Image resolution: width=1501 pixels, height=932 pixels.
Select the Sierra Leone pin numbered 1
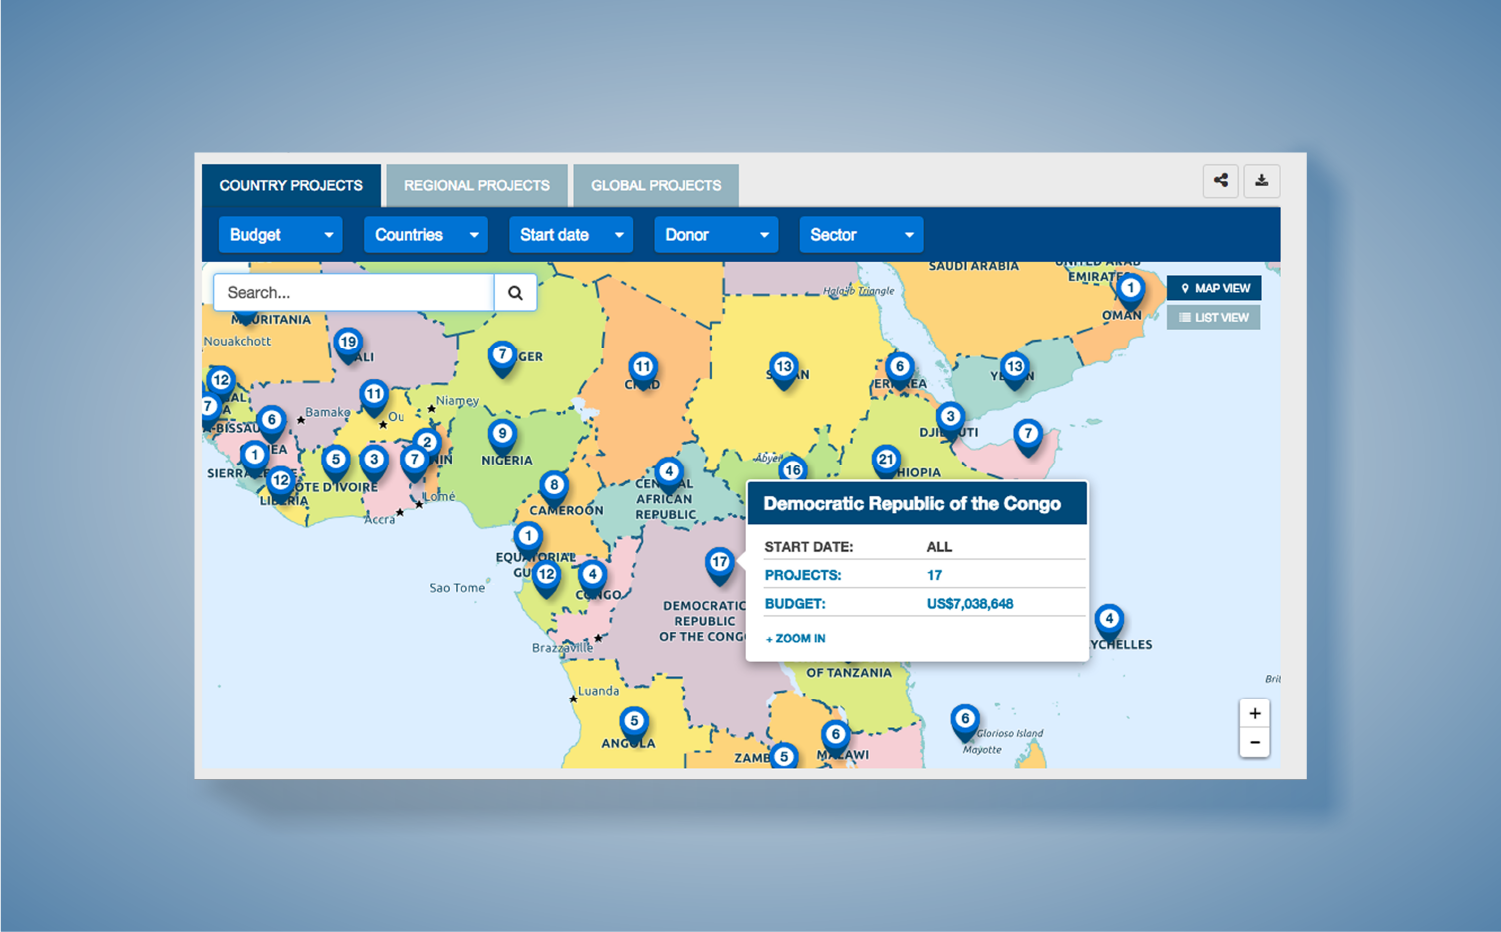click(254, 459)
